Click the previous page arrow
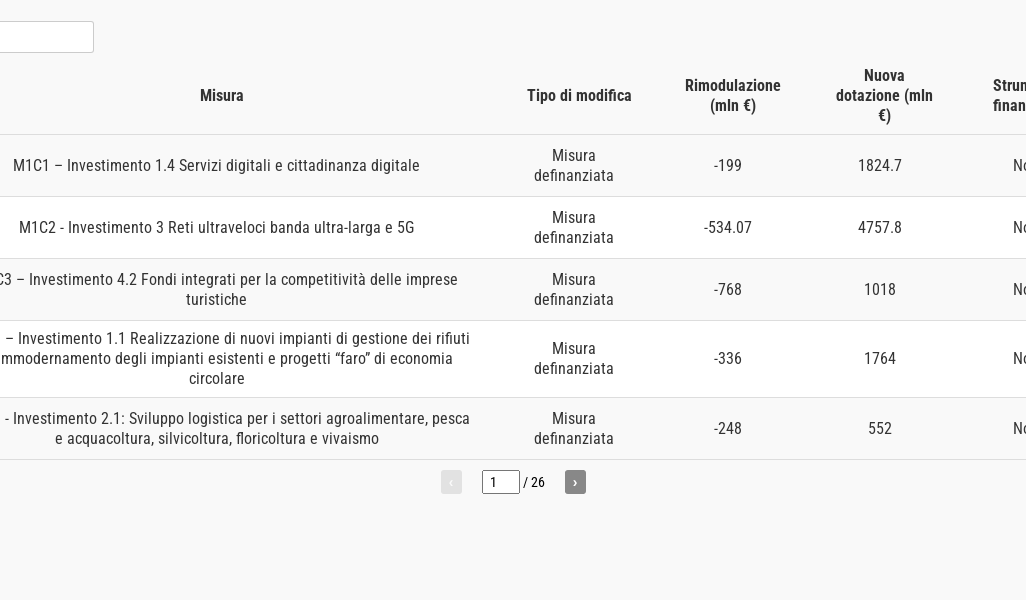Image resolution: width=1026 pixels, height=600 pixels. point(451,482)
